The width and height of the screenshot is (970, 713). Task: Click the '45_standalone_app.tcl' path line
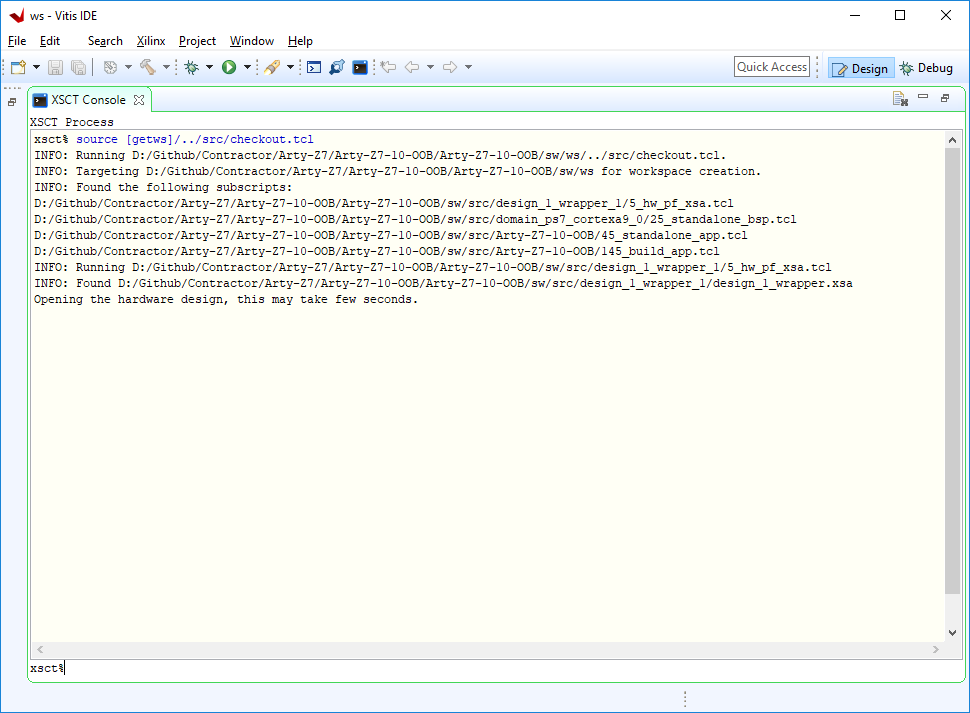pos(390,235)
